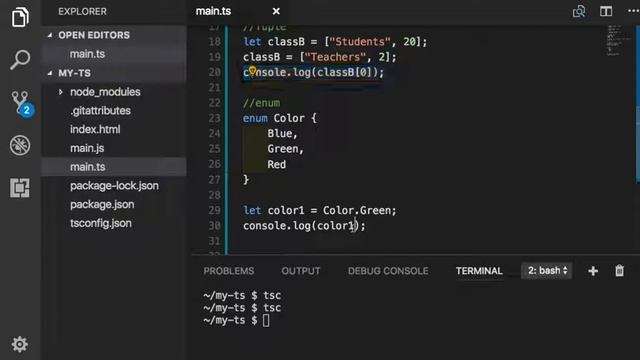The height and width of the screenshot is (360, 640).
Task: Select main.ts in the MY-TS file tree
Action: coord(88,167)
